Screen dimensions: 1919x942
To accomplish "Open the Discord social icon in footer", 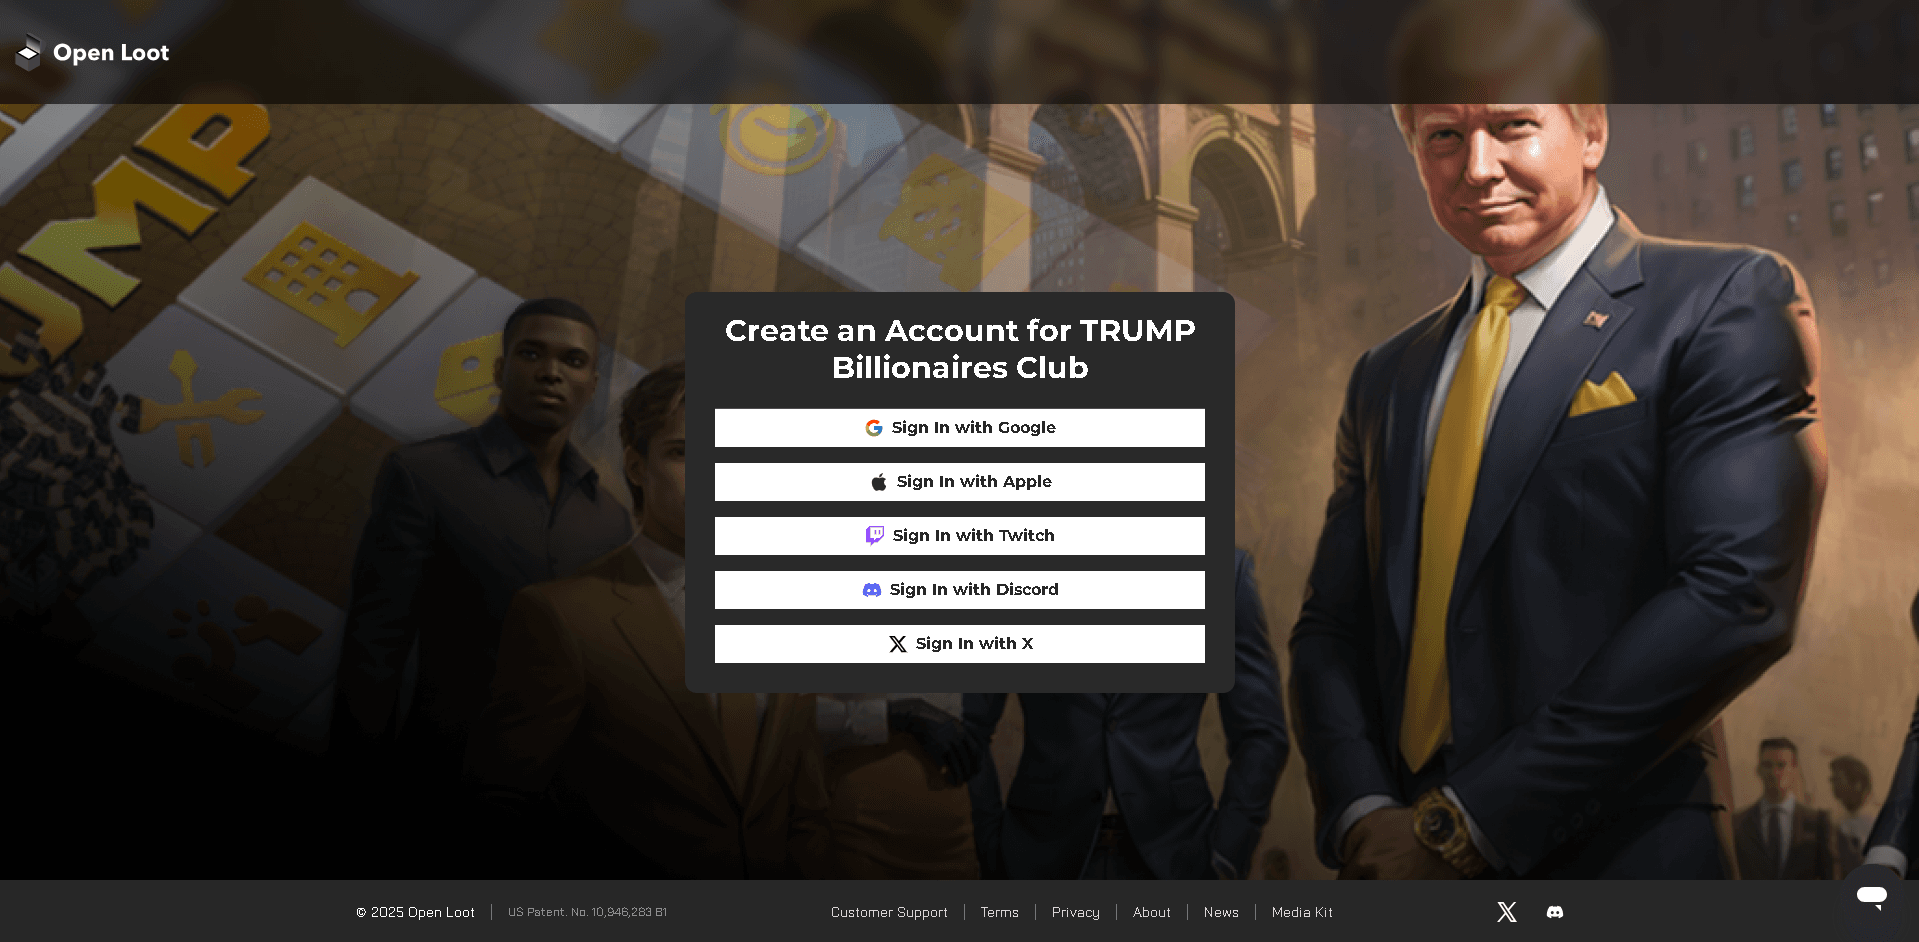I will [1555, 912].
